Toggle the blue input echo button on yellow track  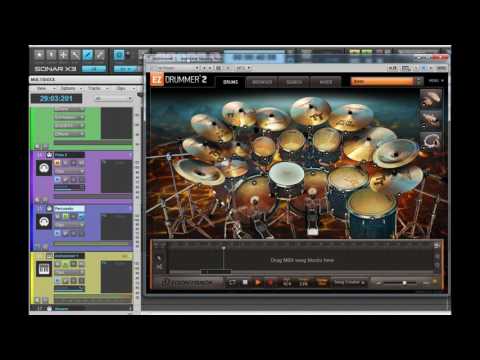pos(58,281)
